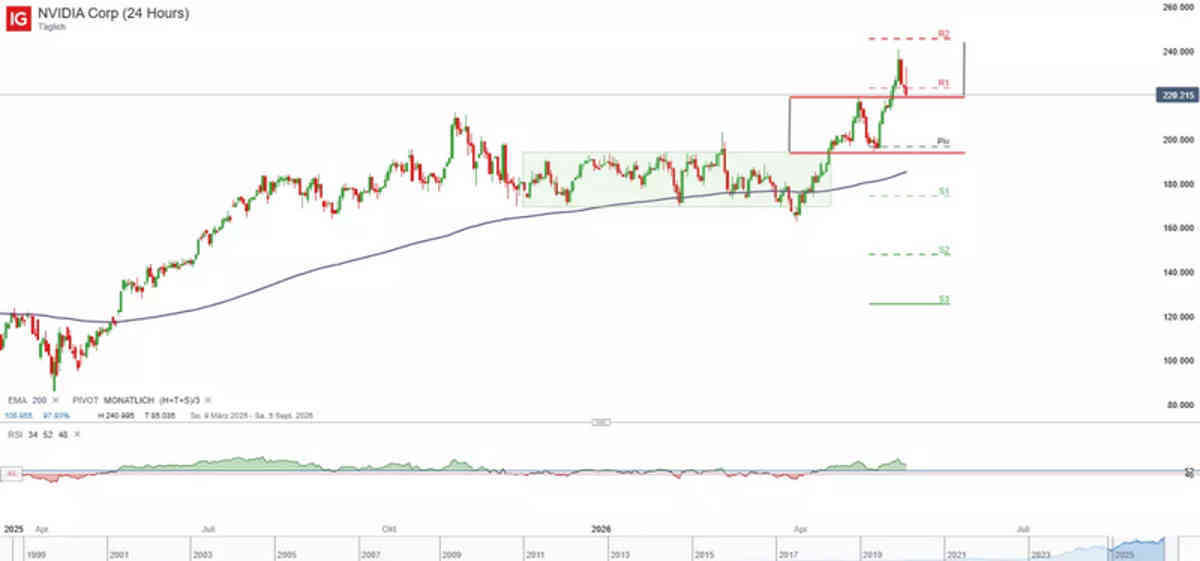Screen dimensions: 1200x561
Task: Click the 200.000 price axis label
Action: tap(1179, 141)
